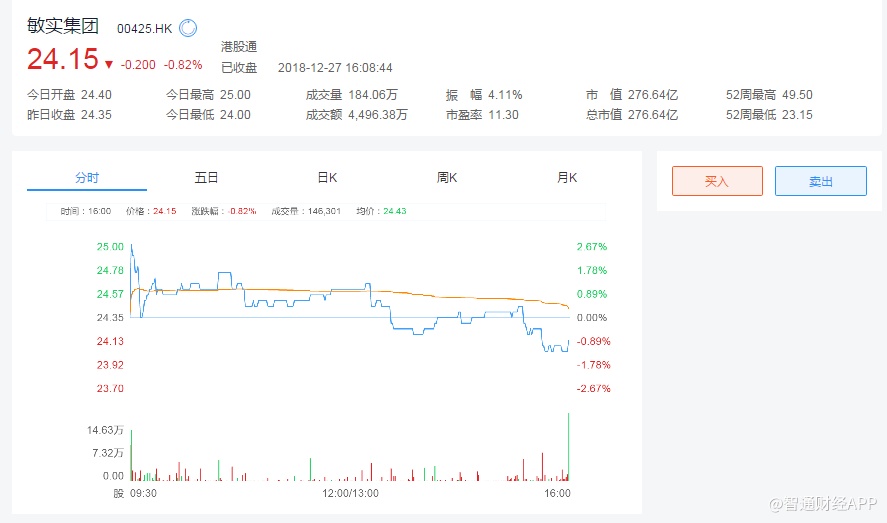Click the 敏实集团 stock name

click(63, 27)
